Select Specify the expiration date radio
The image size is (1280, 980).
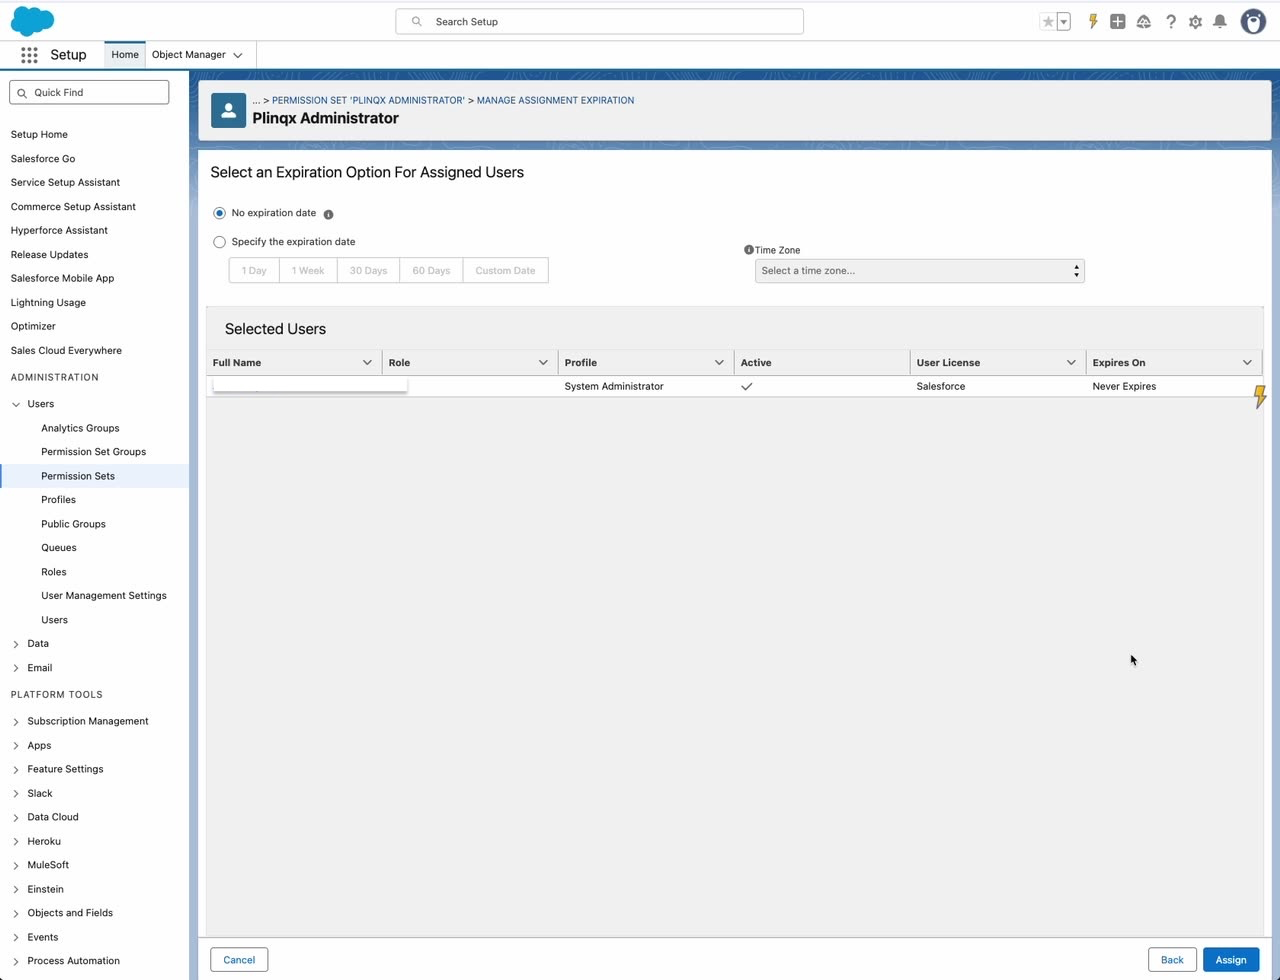(219, 242)
